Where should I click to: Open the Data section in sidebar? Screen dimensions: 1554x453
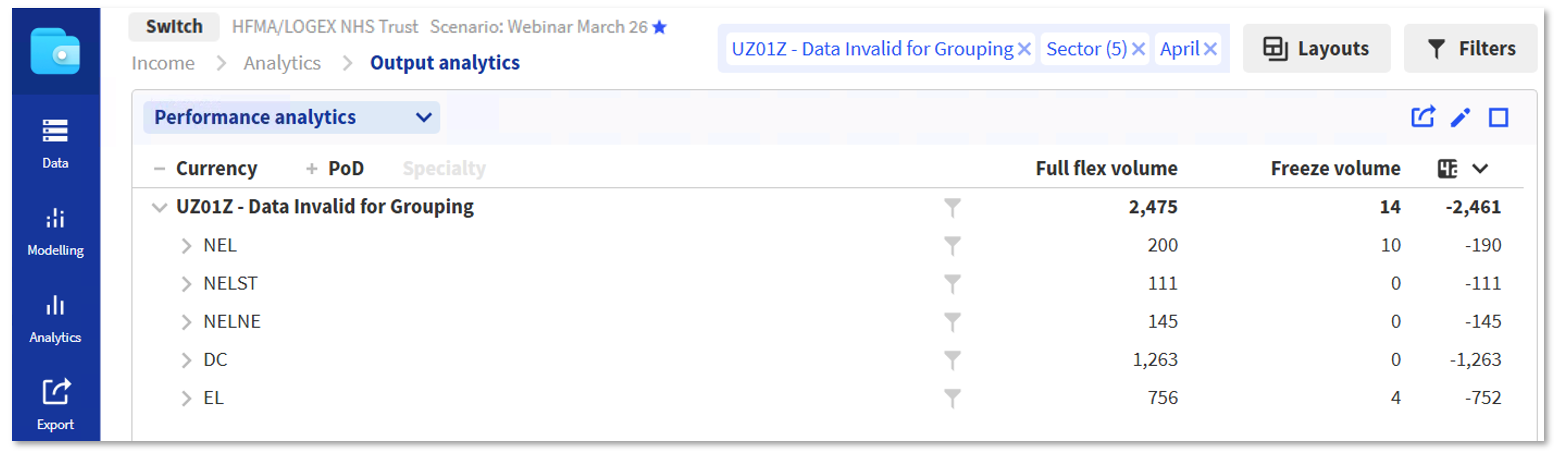(x=55, y=142)
